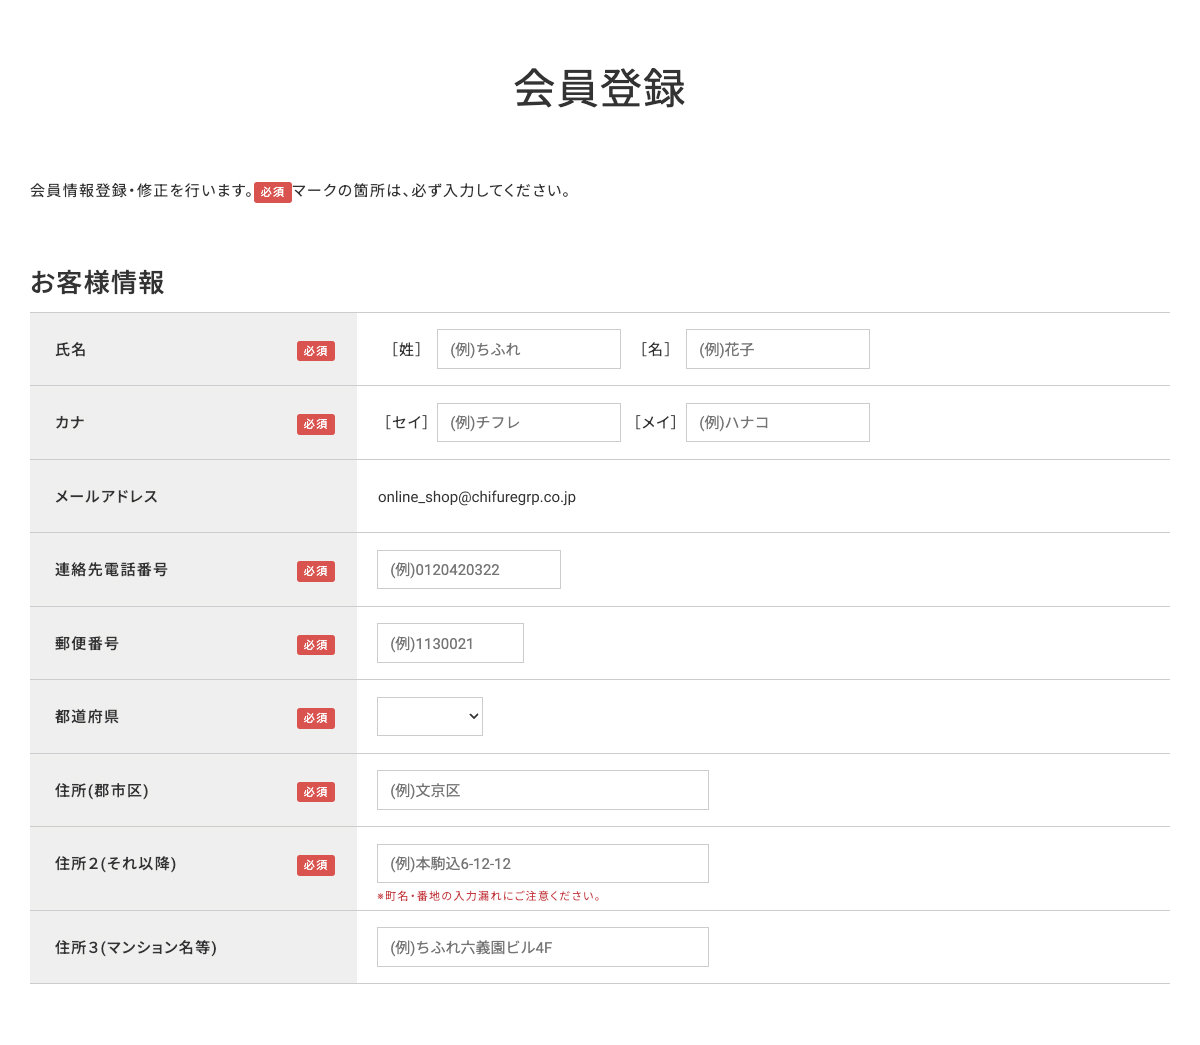The height and width of the screenshot is (1045, 1200).
Task: Click the 必須 badge beside 郵便番号
Action: pyautogui.click(x=316, y=645)
